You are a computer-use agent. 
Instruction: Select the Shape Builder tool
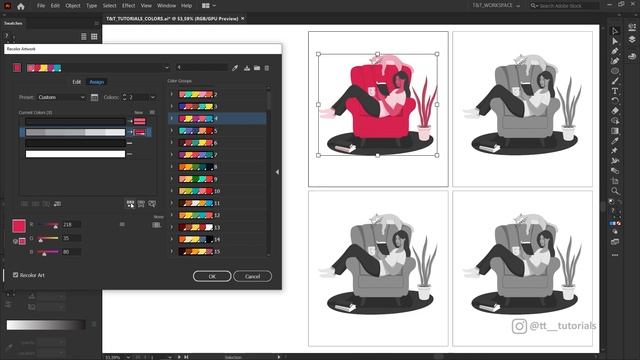click(x=615, y=121)
